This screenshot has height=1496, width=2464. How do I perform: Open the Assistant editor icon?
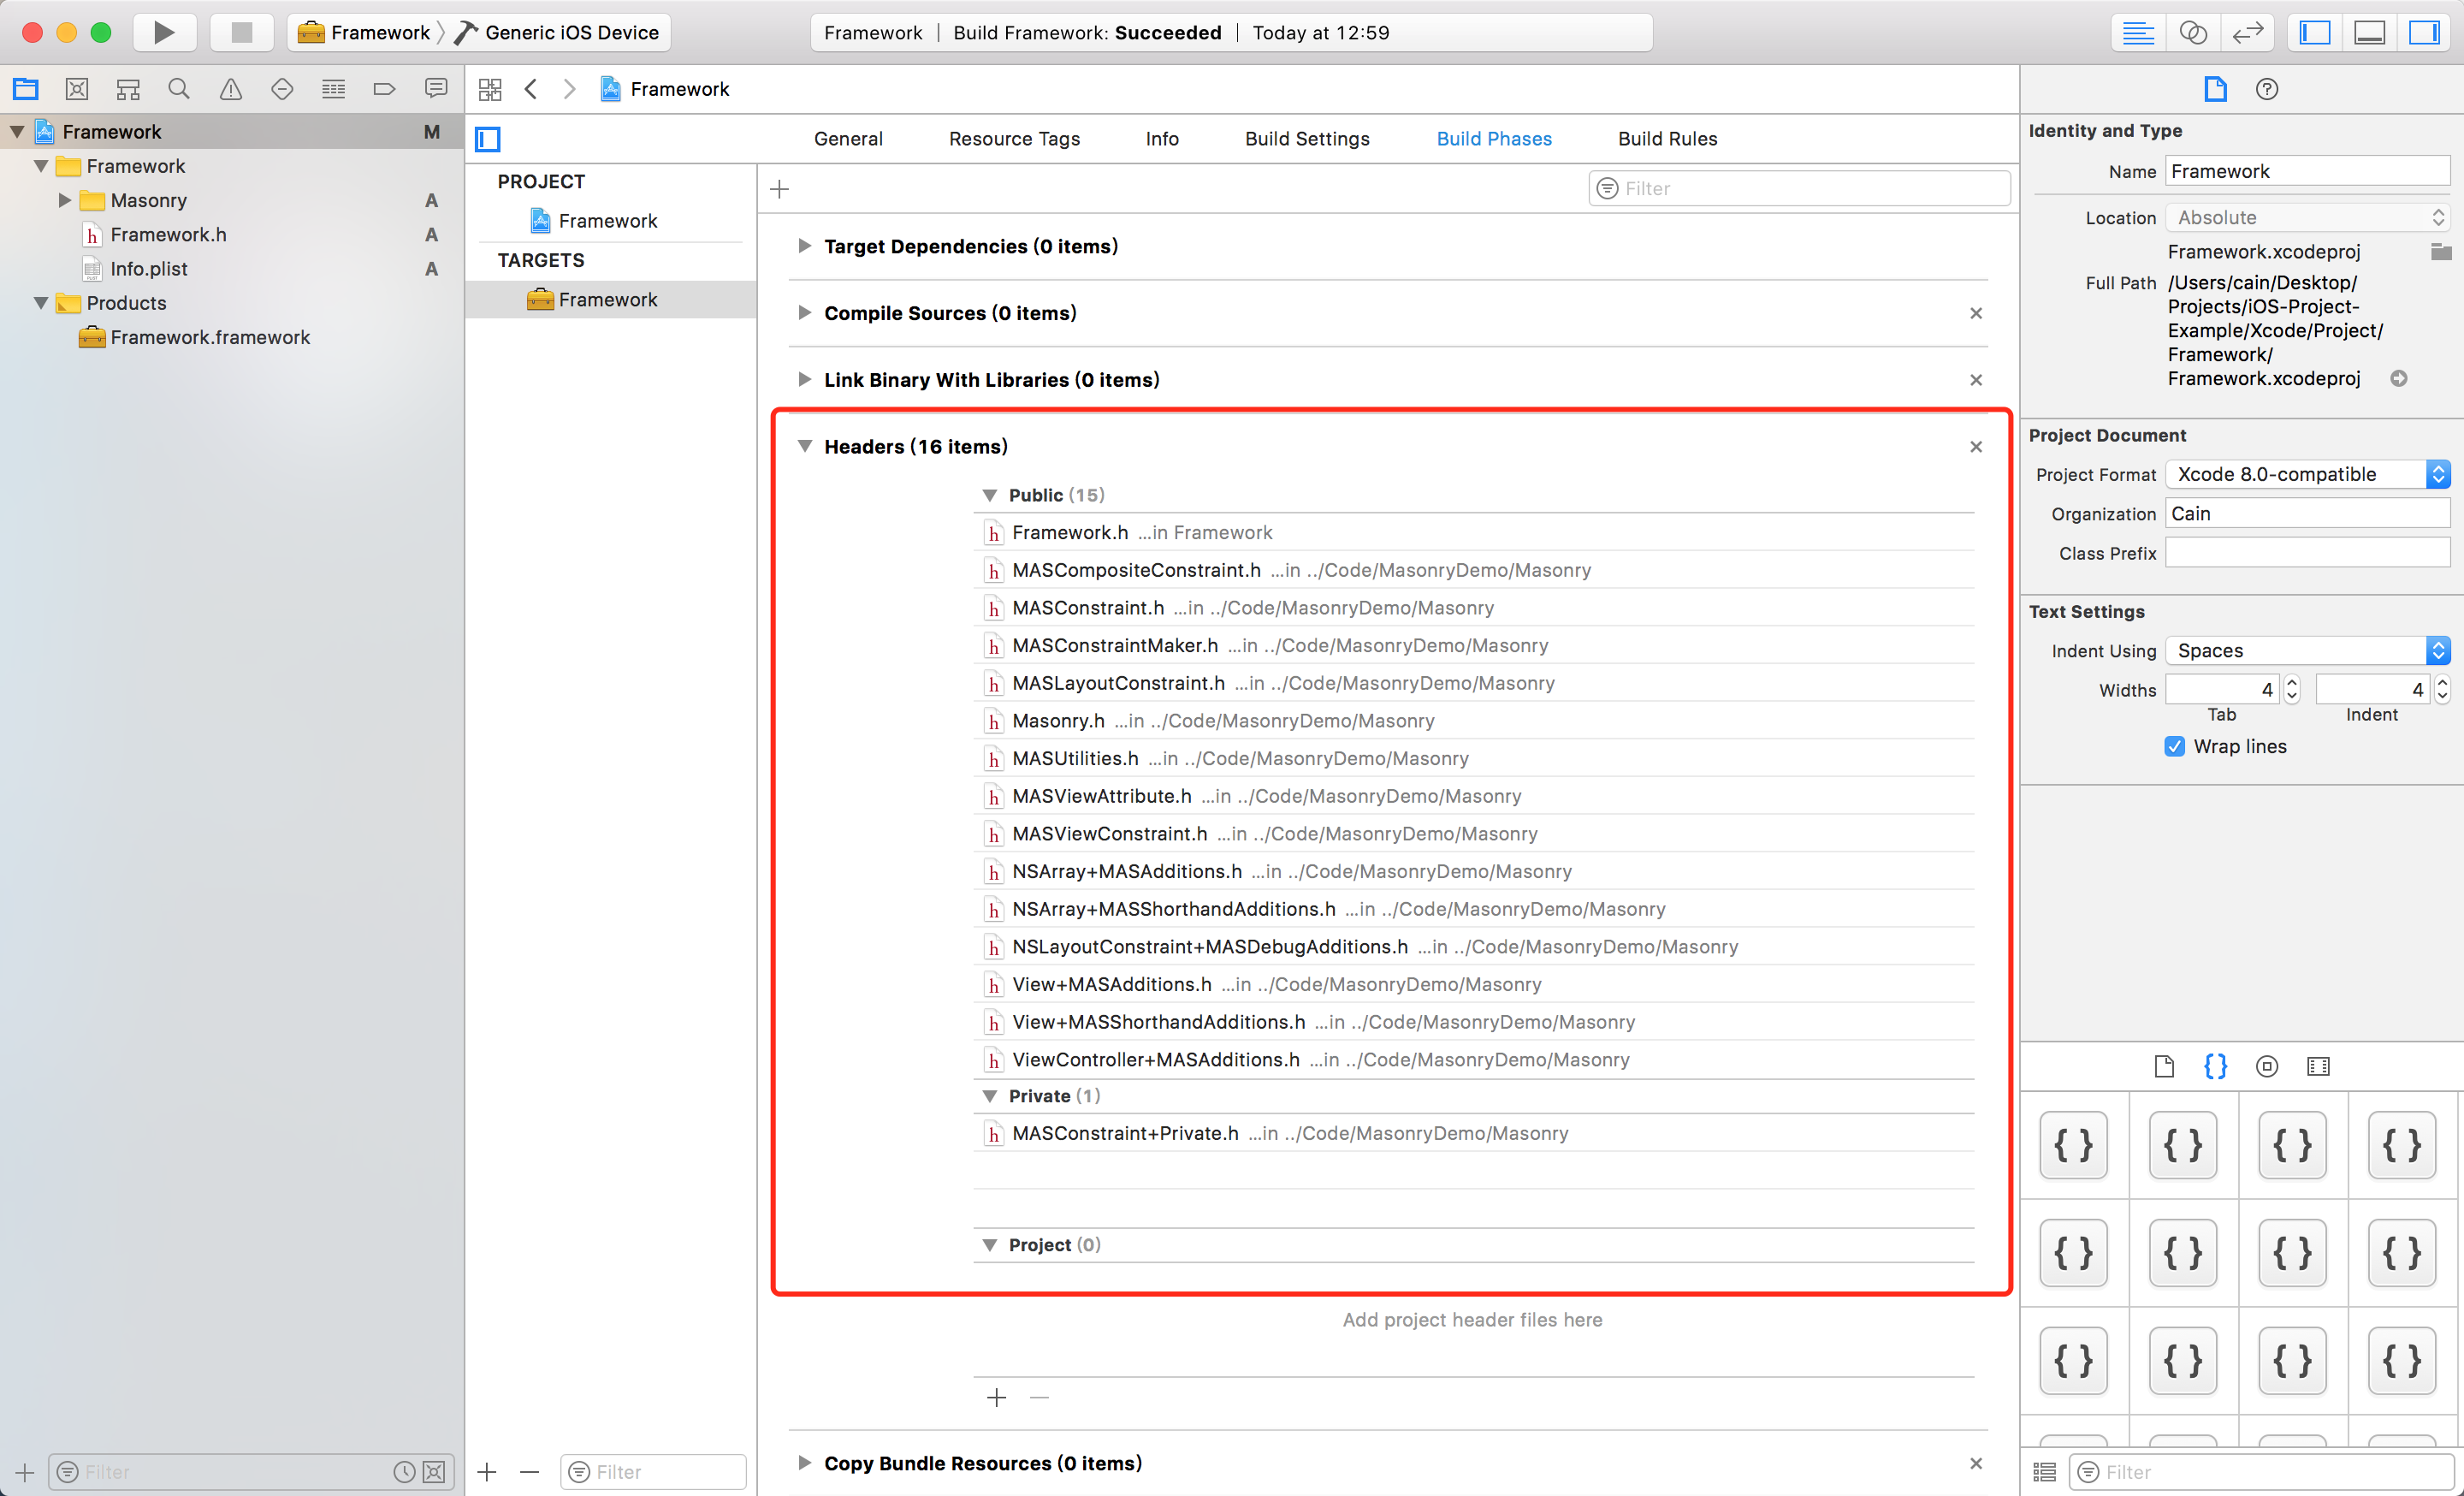point(2193,32)
